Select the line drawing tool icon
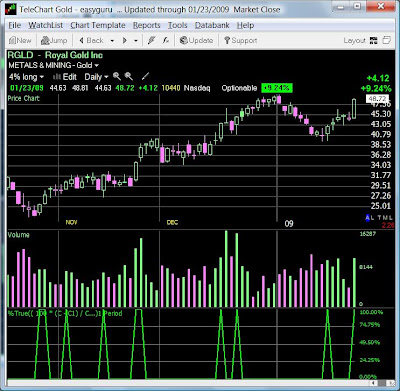 click(x=145, y=77)
